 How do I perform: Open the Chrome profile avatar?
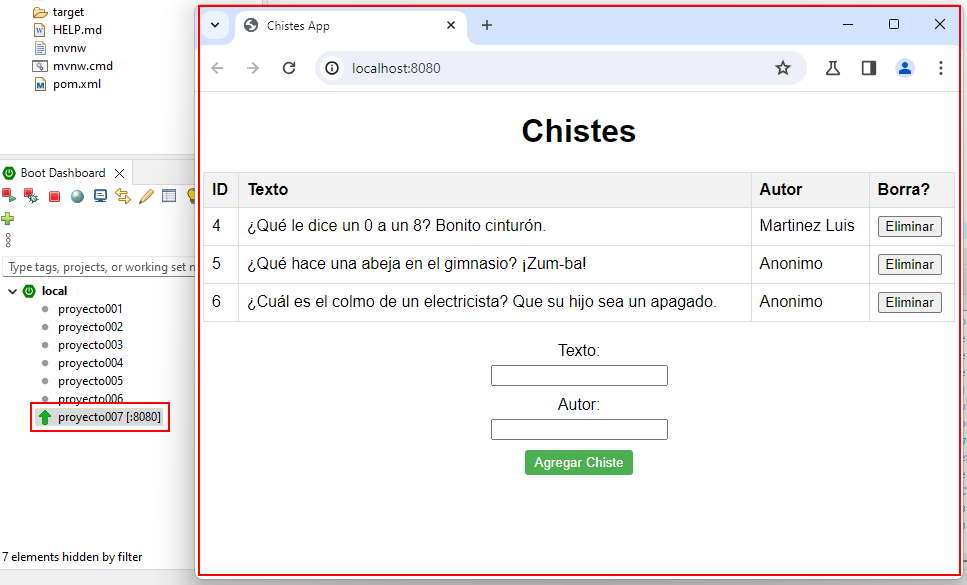(905, 68)
